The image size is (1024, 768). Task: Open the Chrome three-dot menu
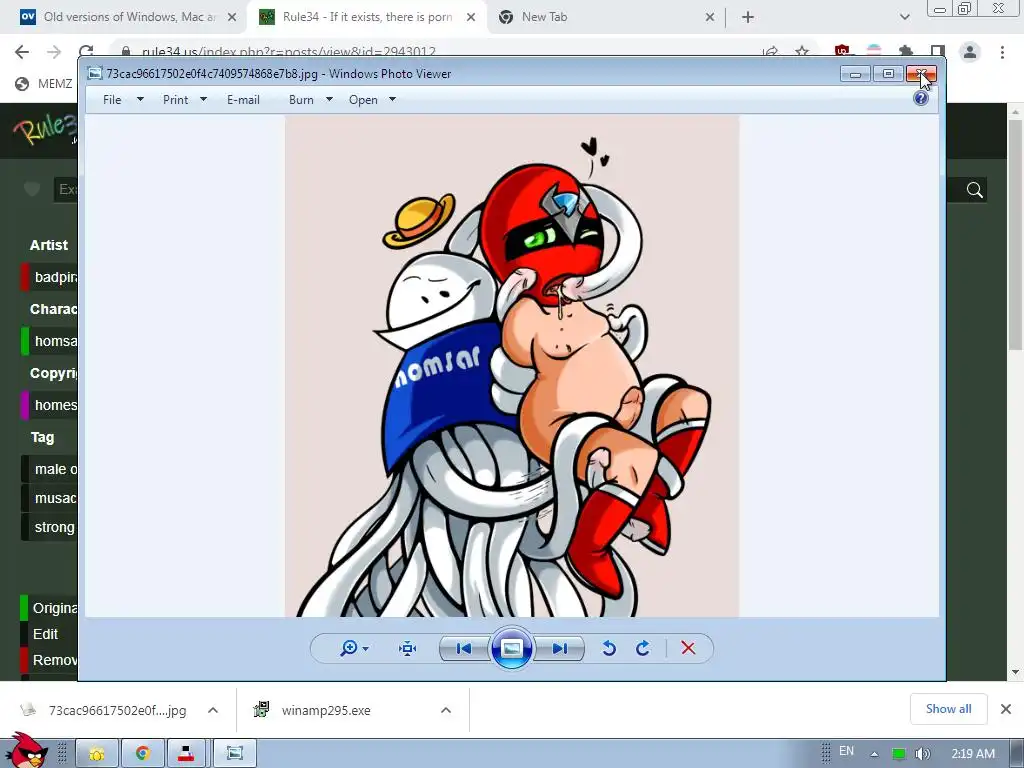point(1002,52)
